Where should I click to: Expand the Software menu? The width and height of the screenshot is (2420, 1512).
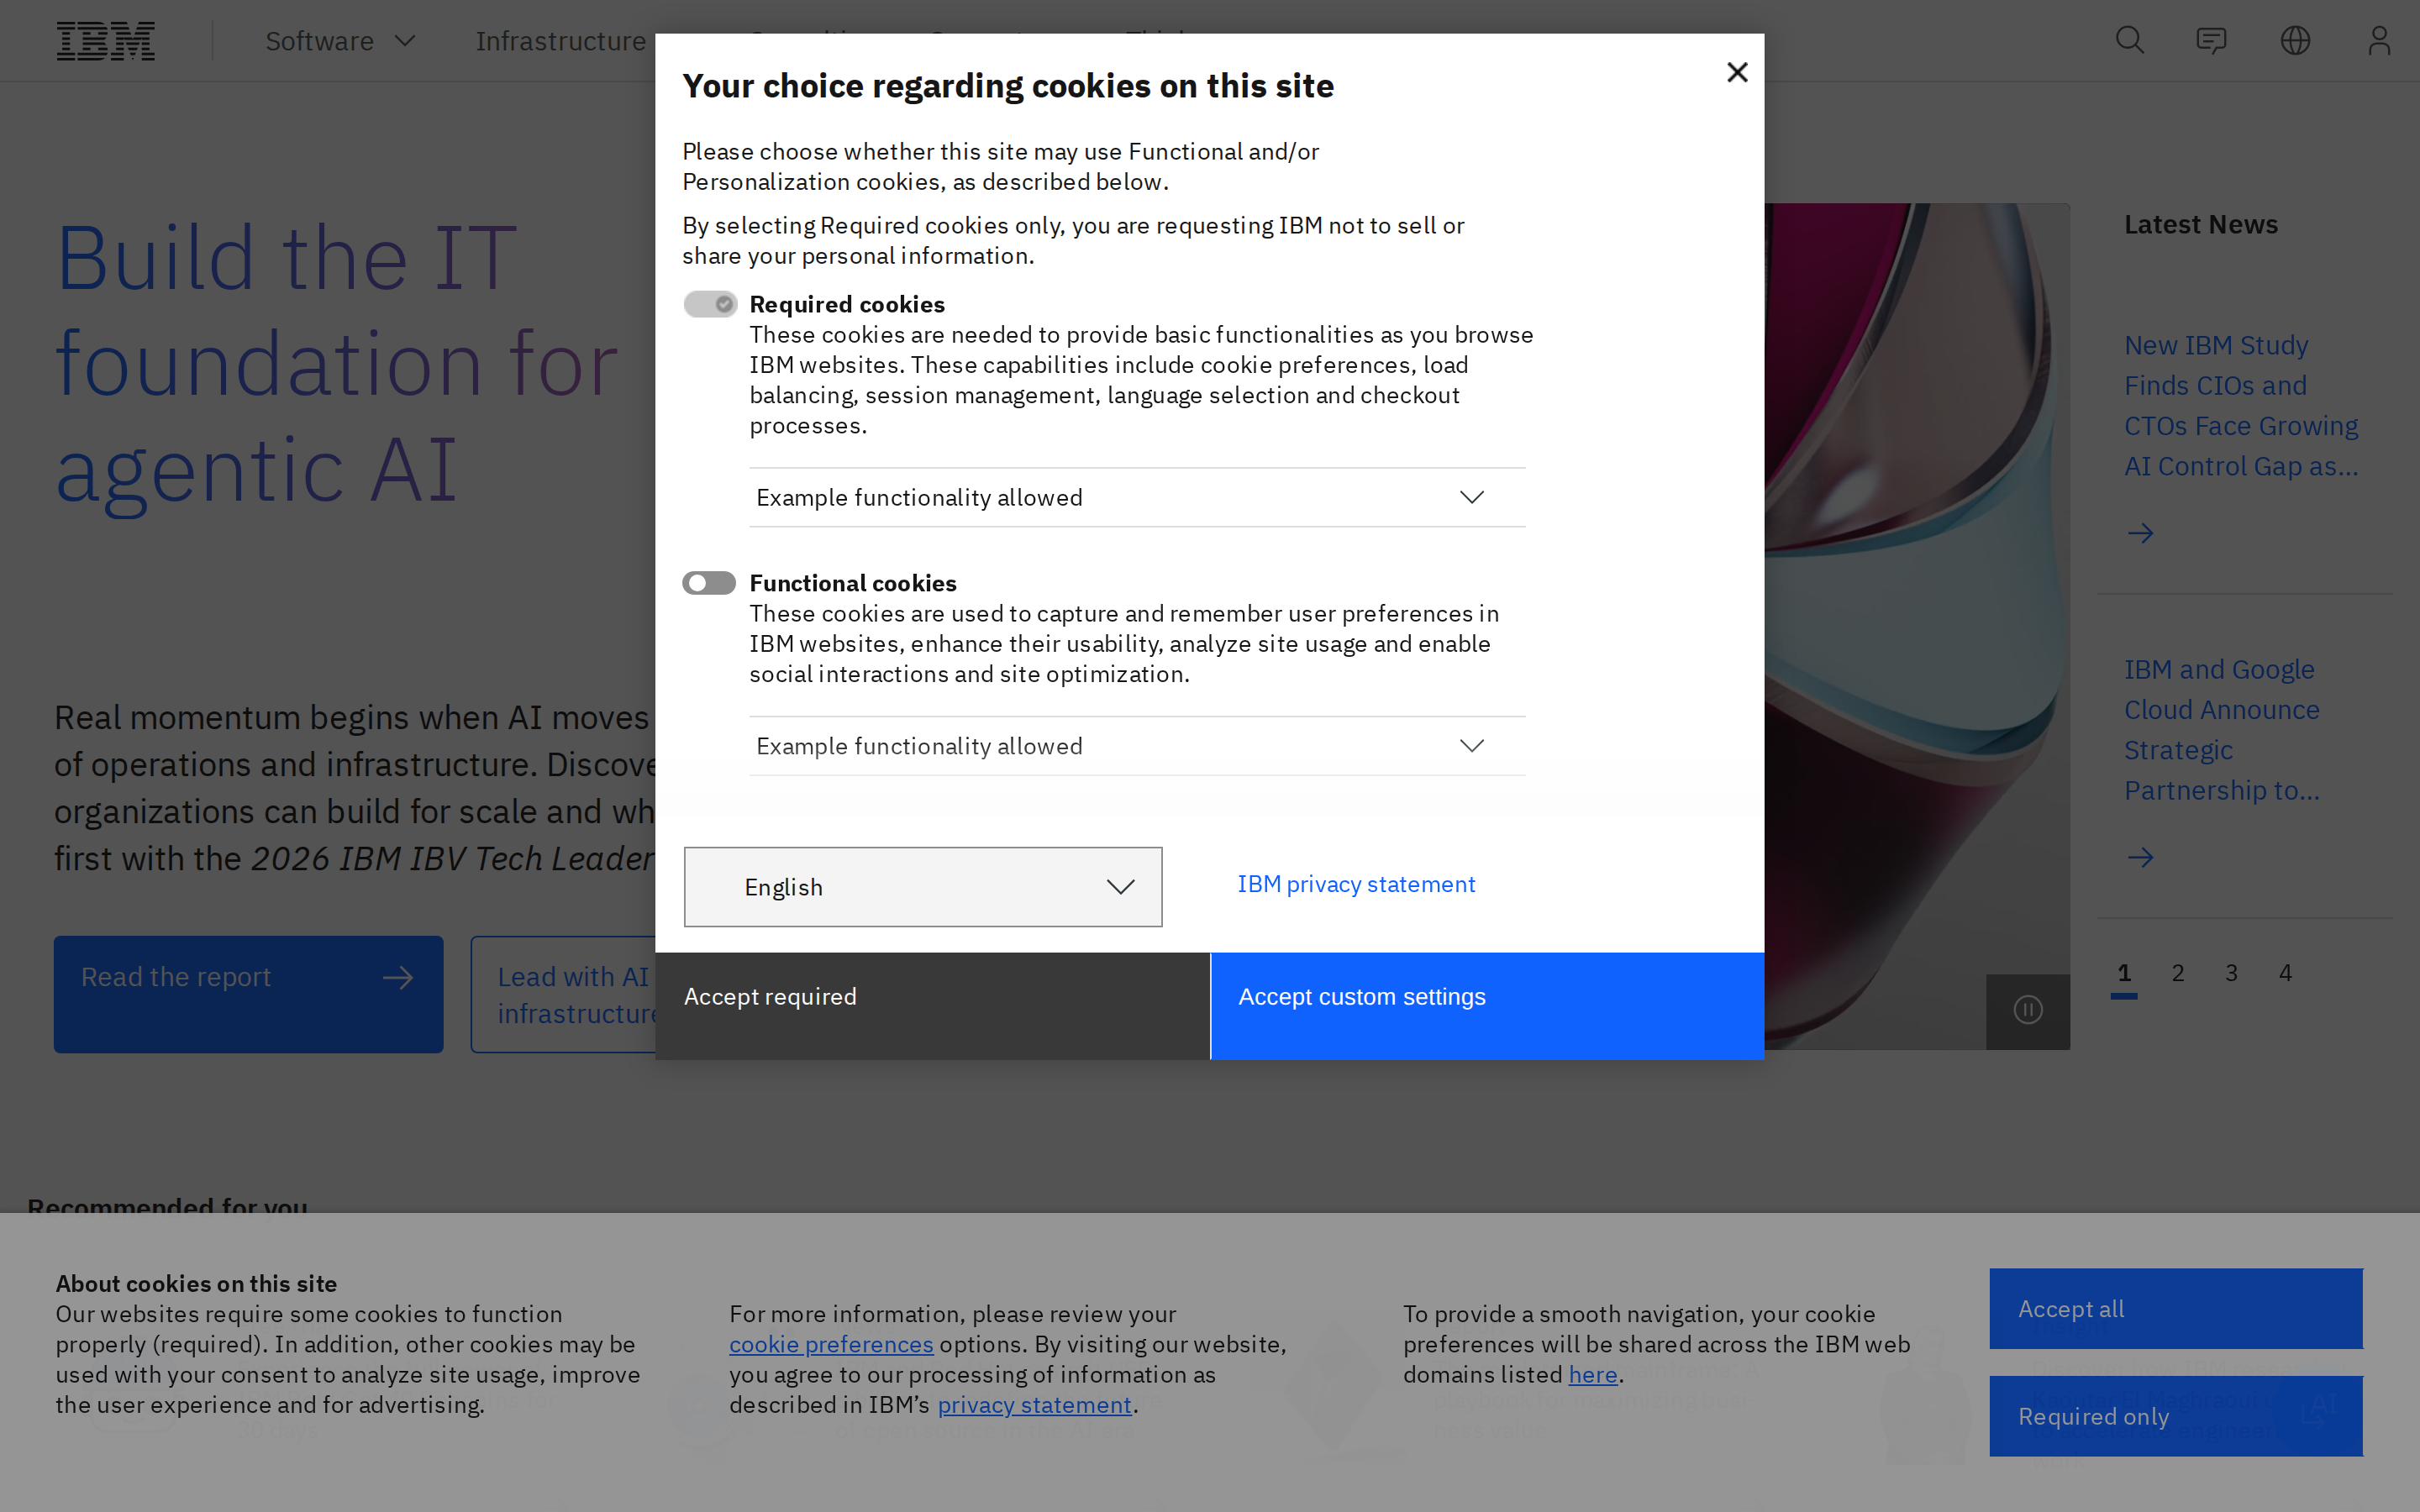pyautogui.click(x=340, y=41)
